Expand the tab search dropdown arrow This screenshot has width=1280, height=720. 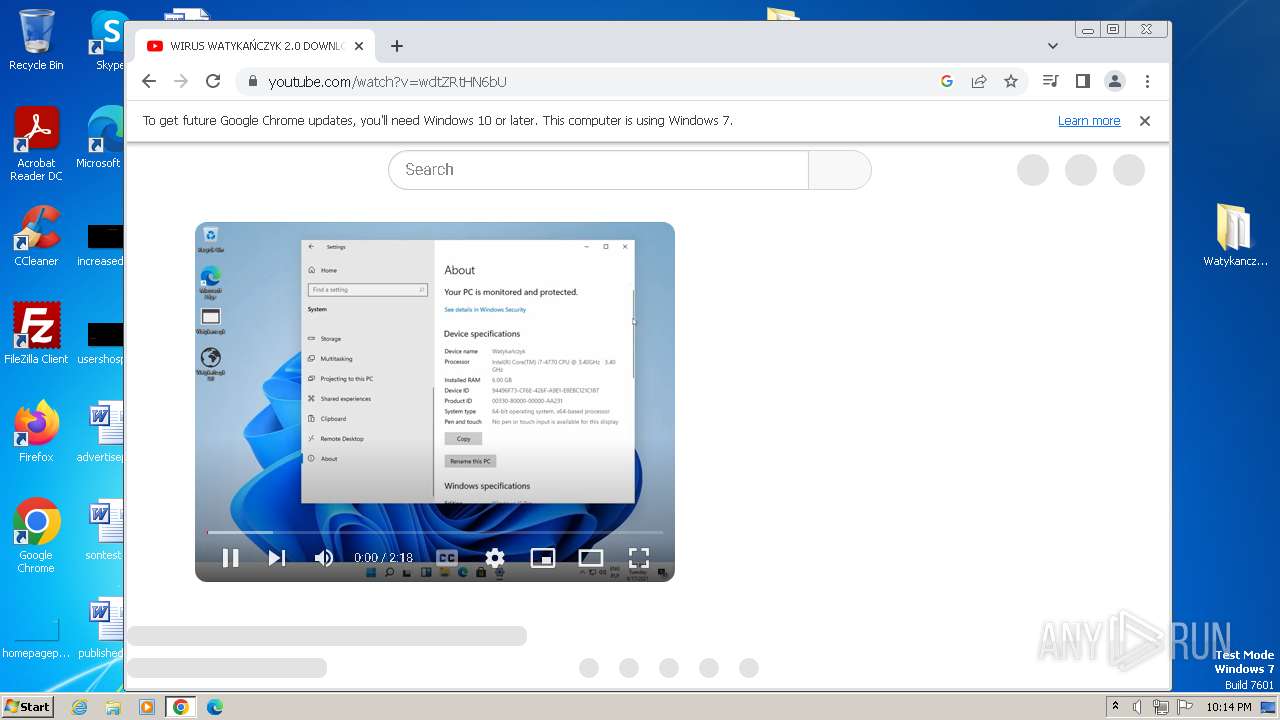click(1053, 46)
